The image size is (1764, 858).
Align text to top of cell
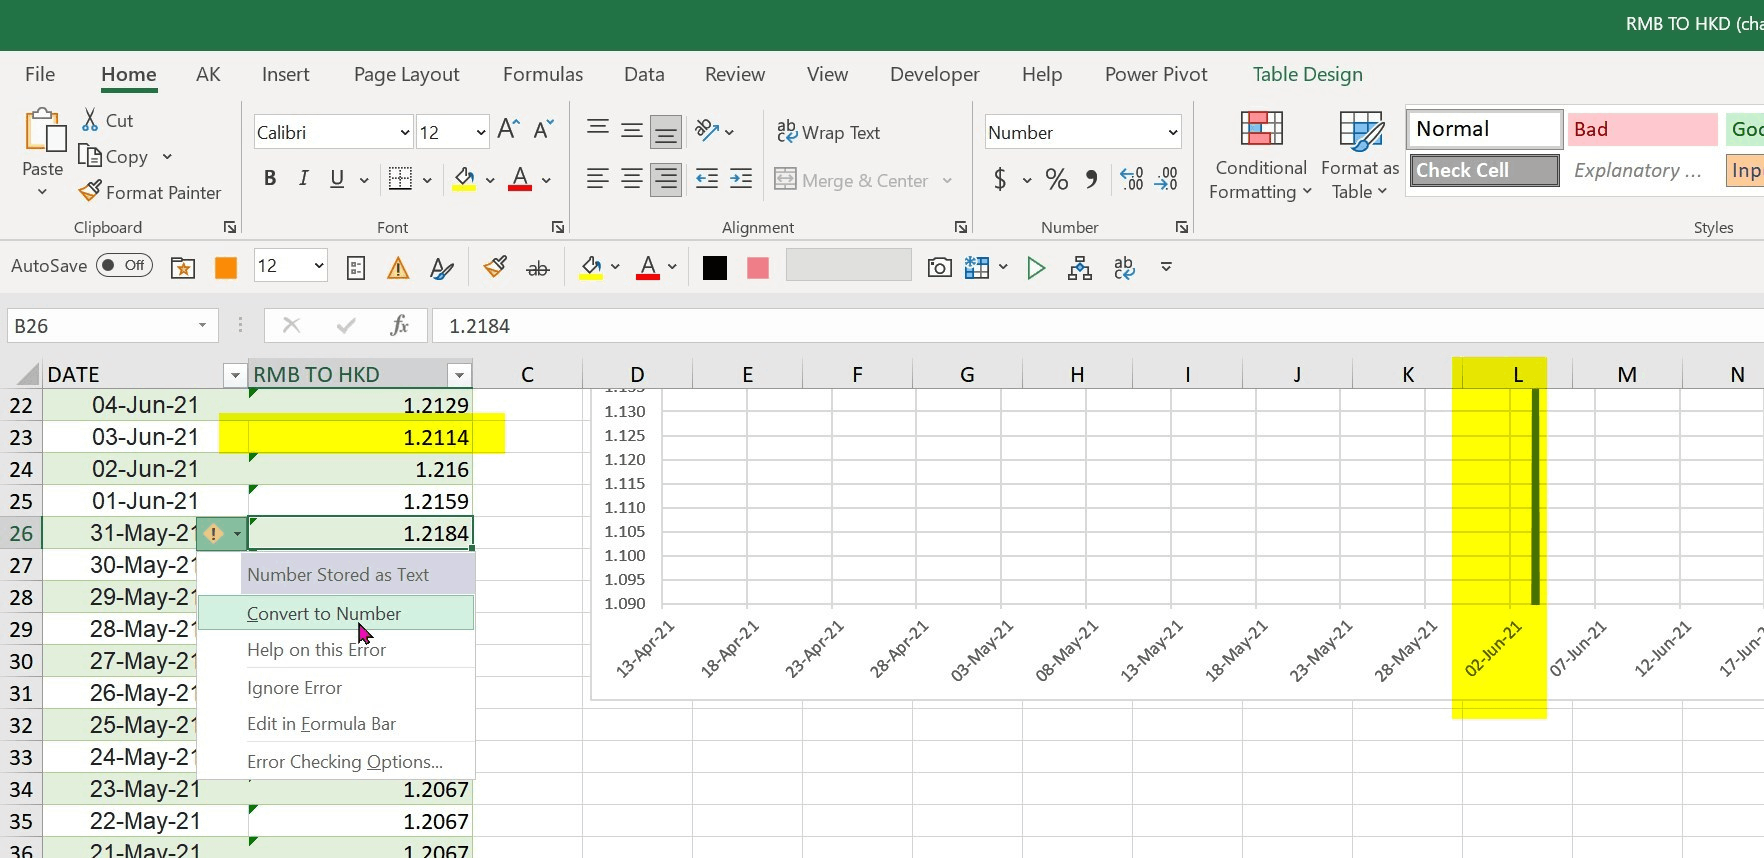click(x=598, y=129)
